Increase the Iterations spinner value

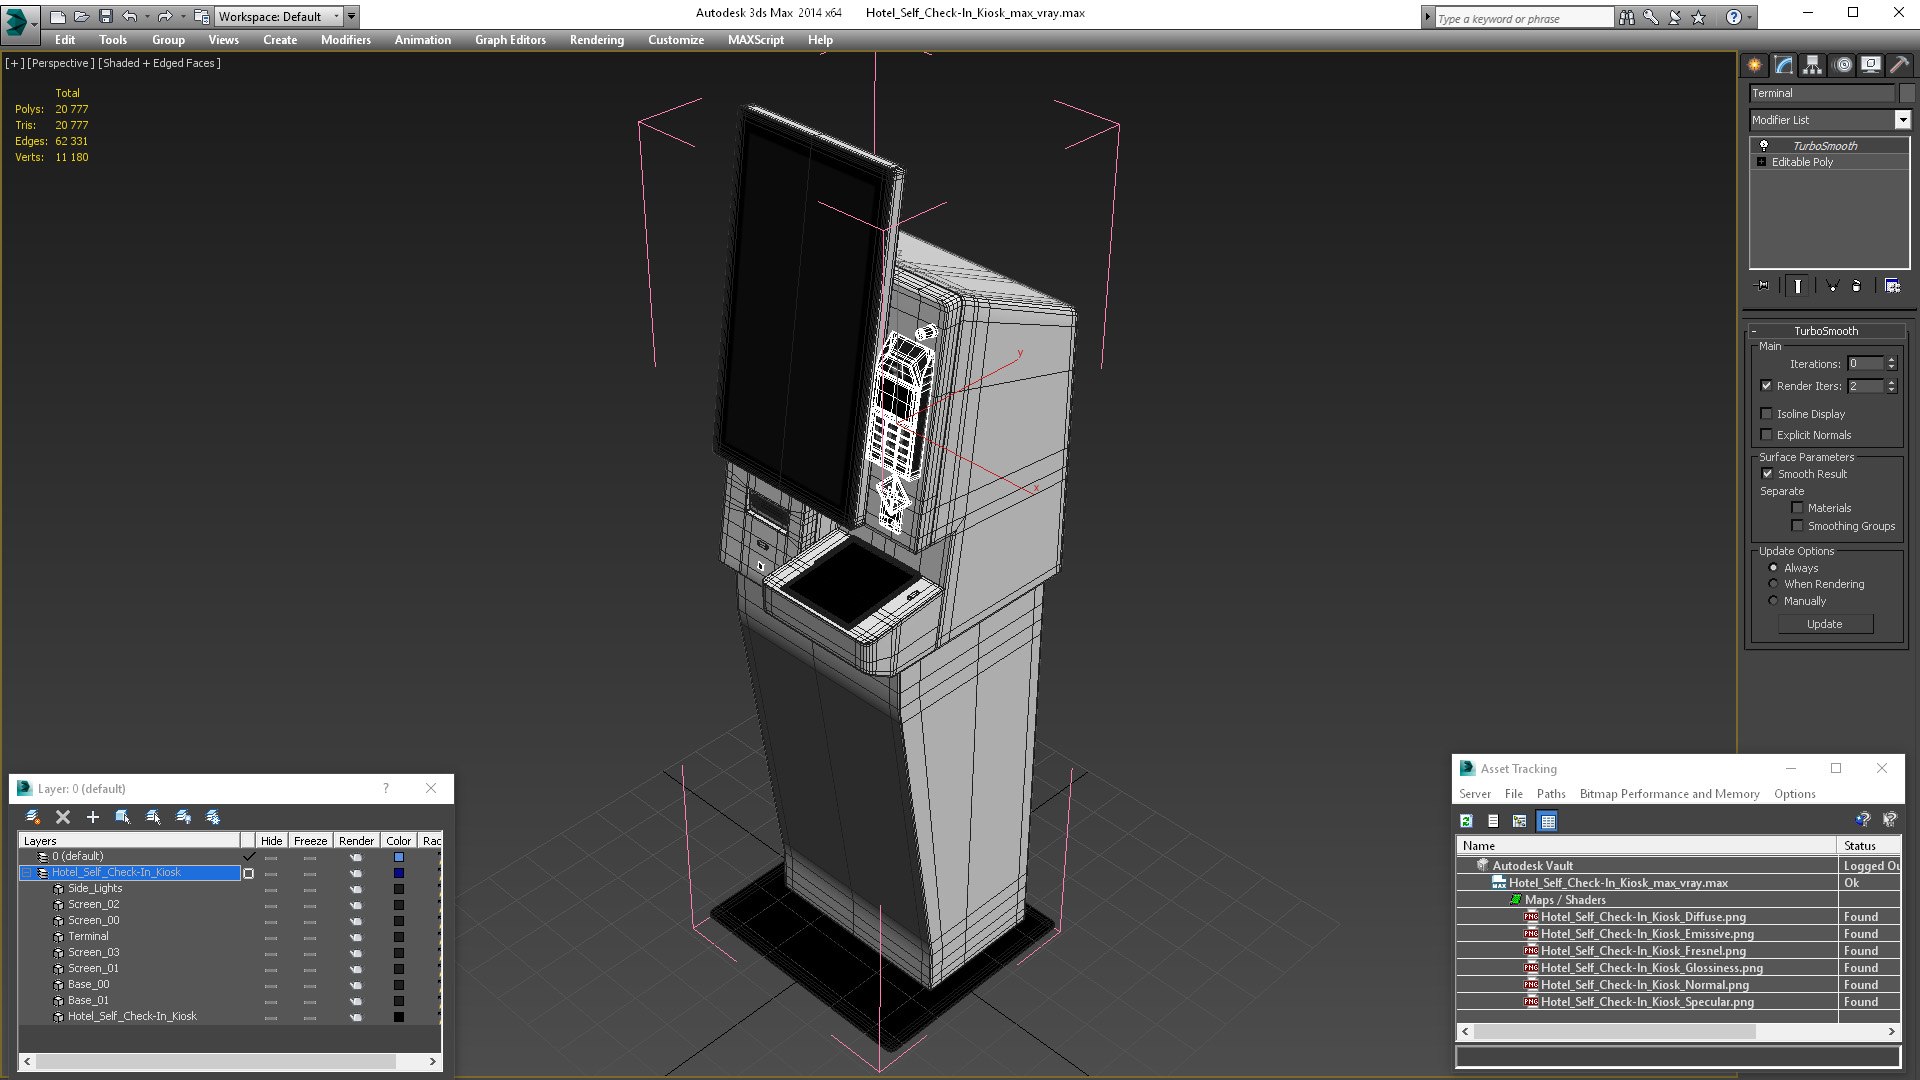(1892, 360)
